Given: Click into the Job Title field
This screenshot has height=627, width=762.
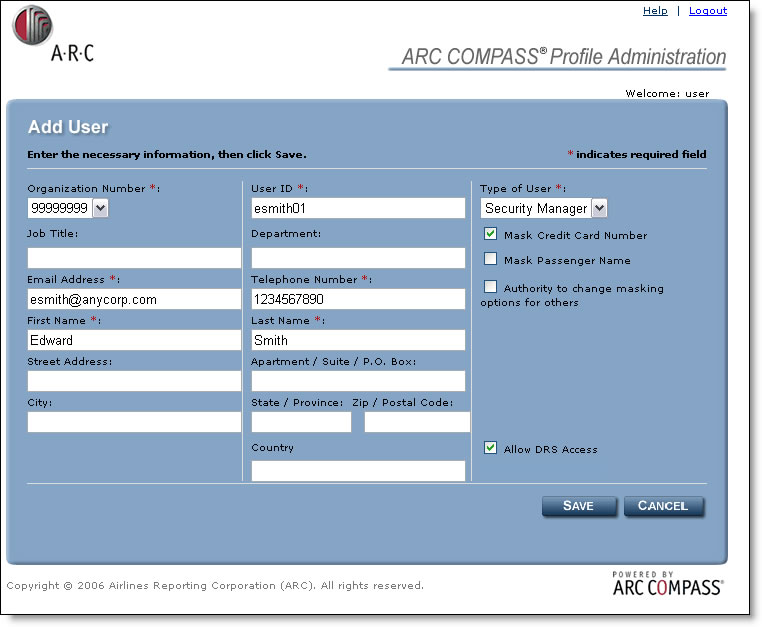Looking at the screenshot, I should (x=134, y=258).
